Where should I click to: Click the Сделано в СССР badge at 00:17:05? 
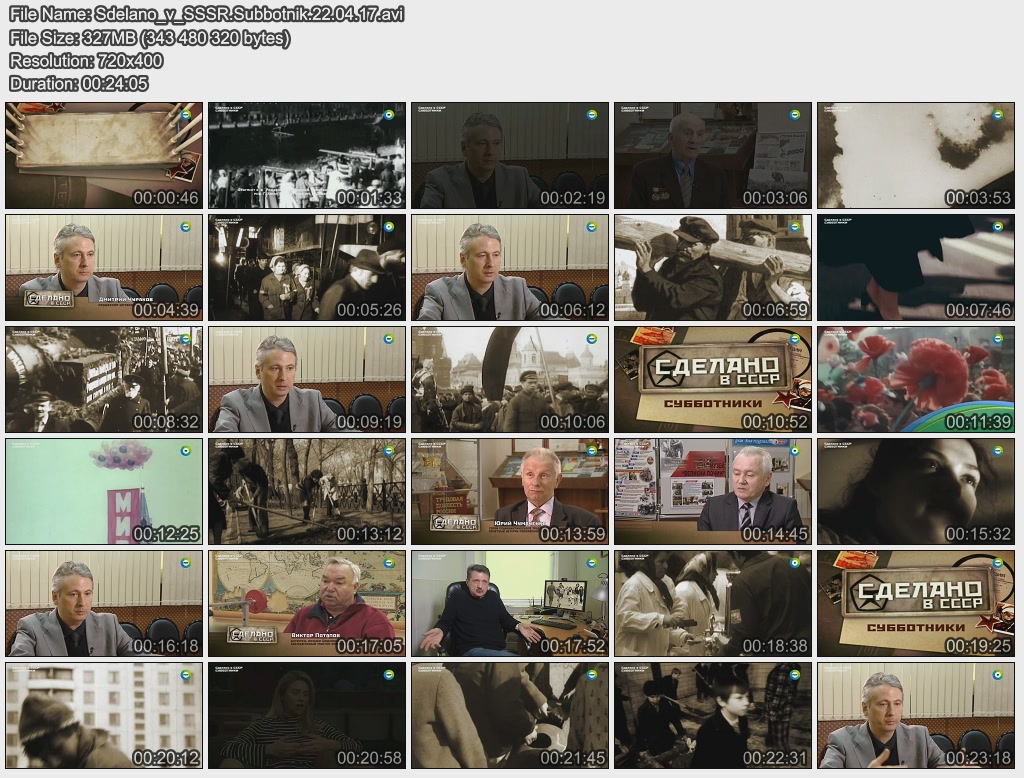tap(250, 635)
